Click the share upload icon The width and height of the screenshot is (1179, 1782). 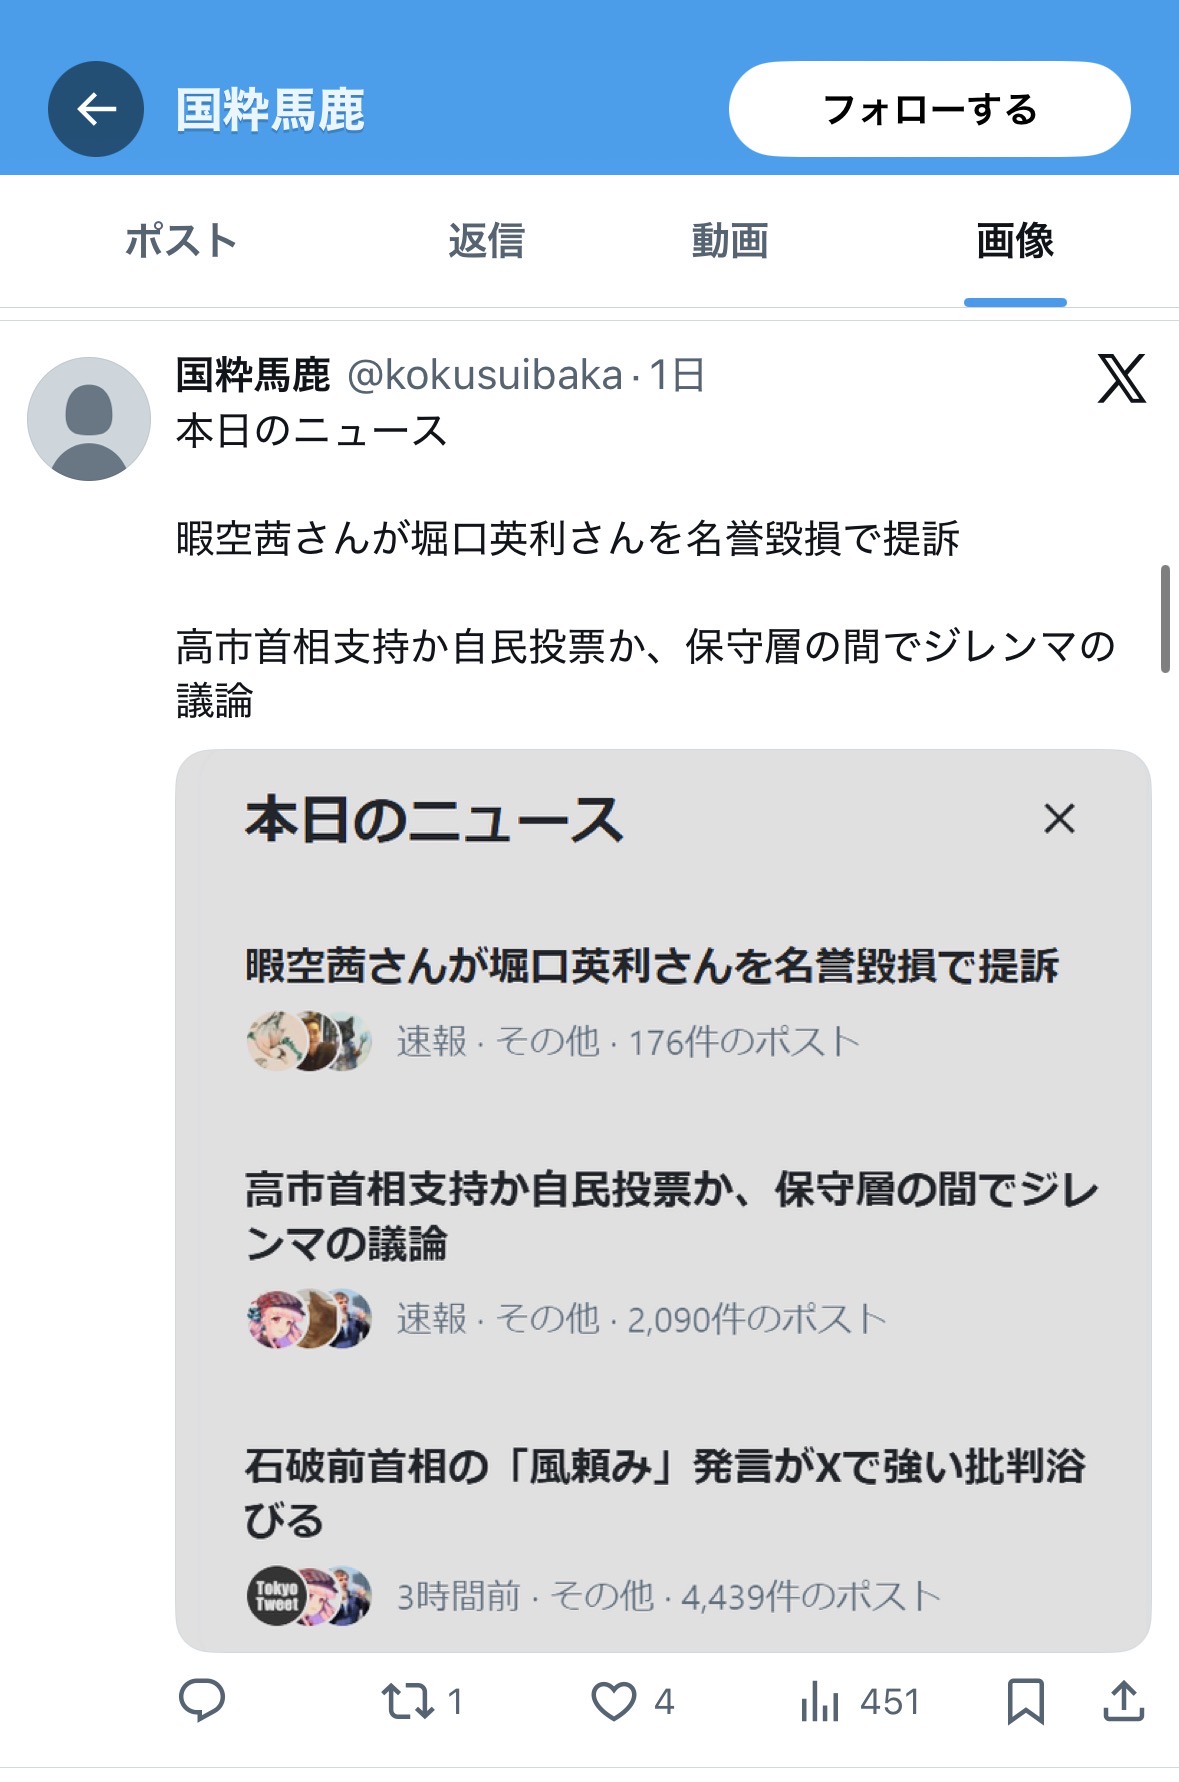(1123, 1700)
